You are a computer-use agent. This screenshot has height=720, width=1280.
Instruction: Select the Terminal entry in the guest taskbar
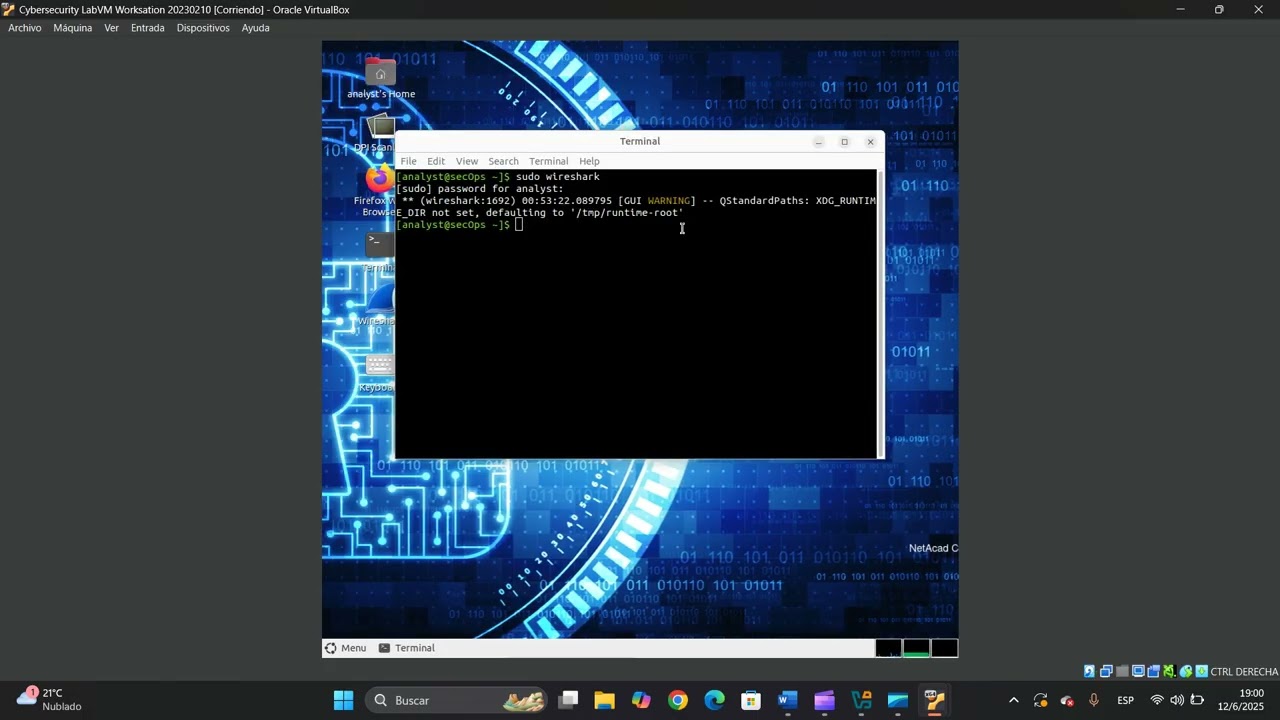pyautogui.click(x=407, y=648)
